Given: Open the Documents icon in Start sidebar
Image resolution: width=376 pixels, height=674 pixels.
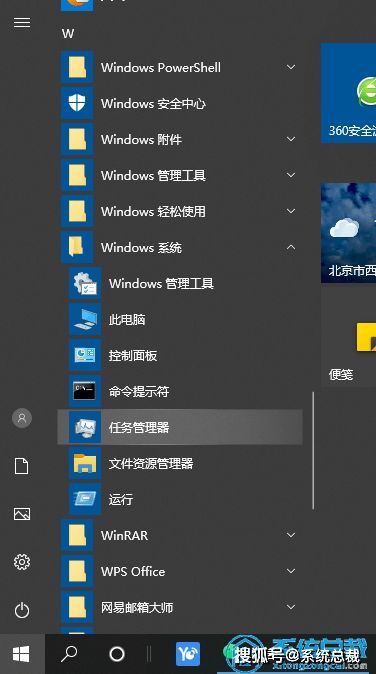Looking at the screenshot, I should [x=22, y=466].
